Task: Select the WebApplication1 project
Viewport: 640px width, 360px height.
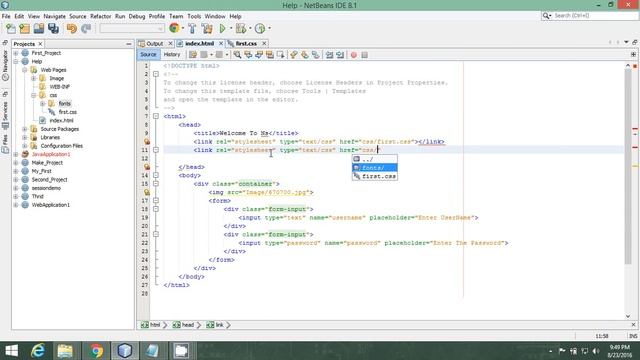Action: [51, 205]
